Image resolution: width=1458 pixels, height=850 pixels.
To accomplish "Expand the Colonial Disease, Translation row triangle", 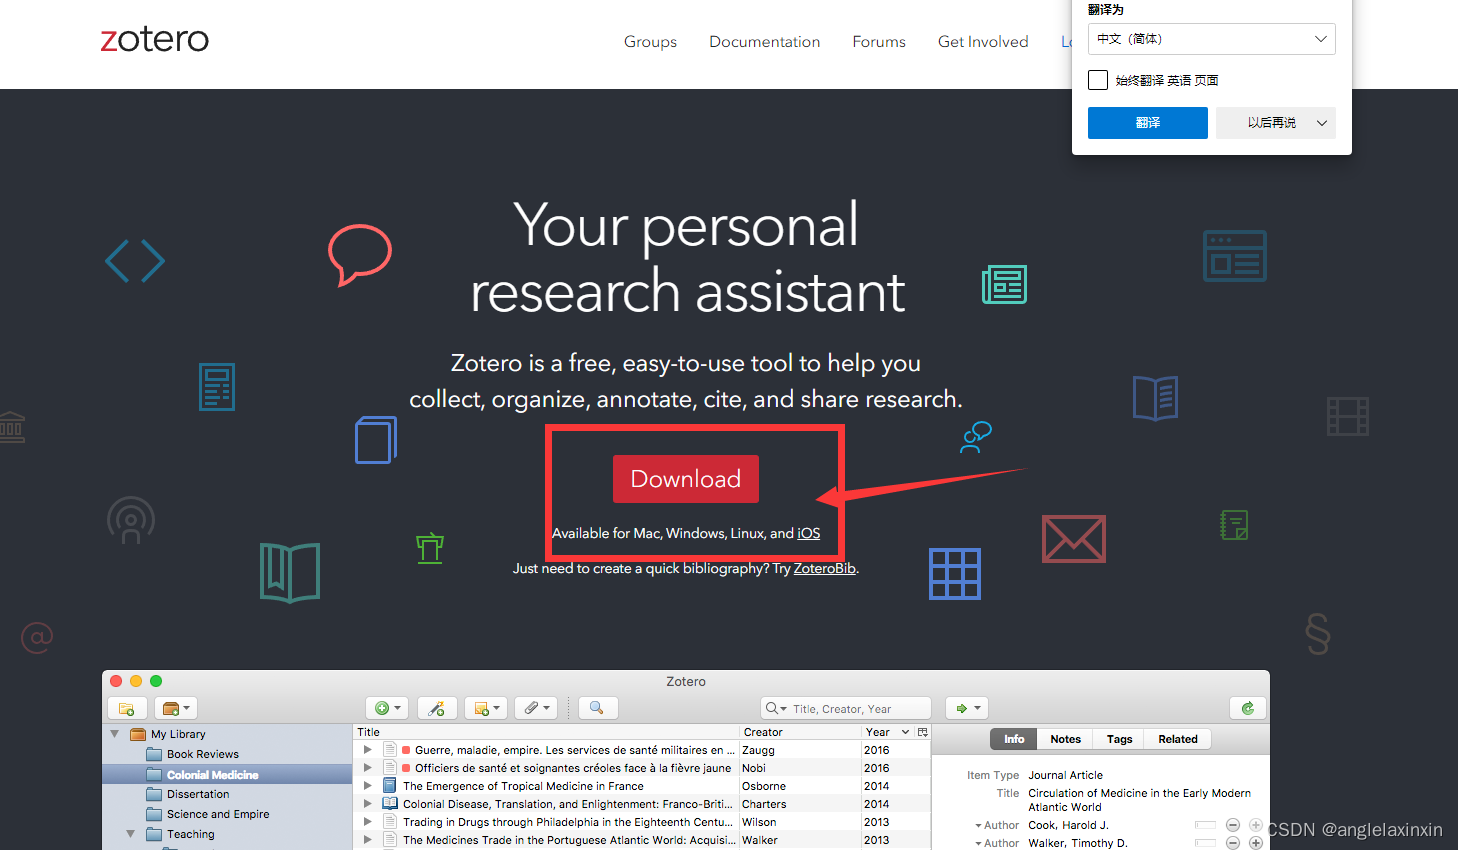I will (367, 804).
